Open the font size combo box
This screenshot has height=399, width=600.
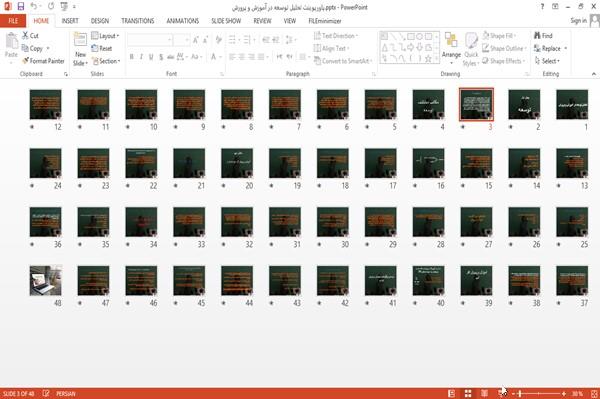[182, 40]
